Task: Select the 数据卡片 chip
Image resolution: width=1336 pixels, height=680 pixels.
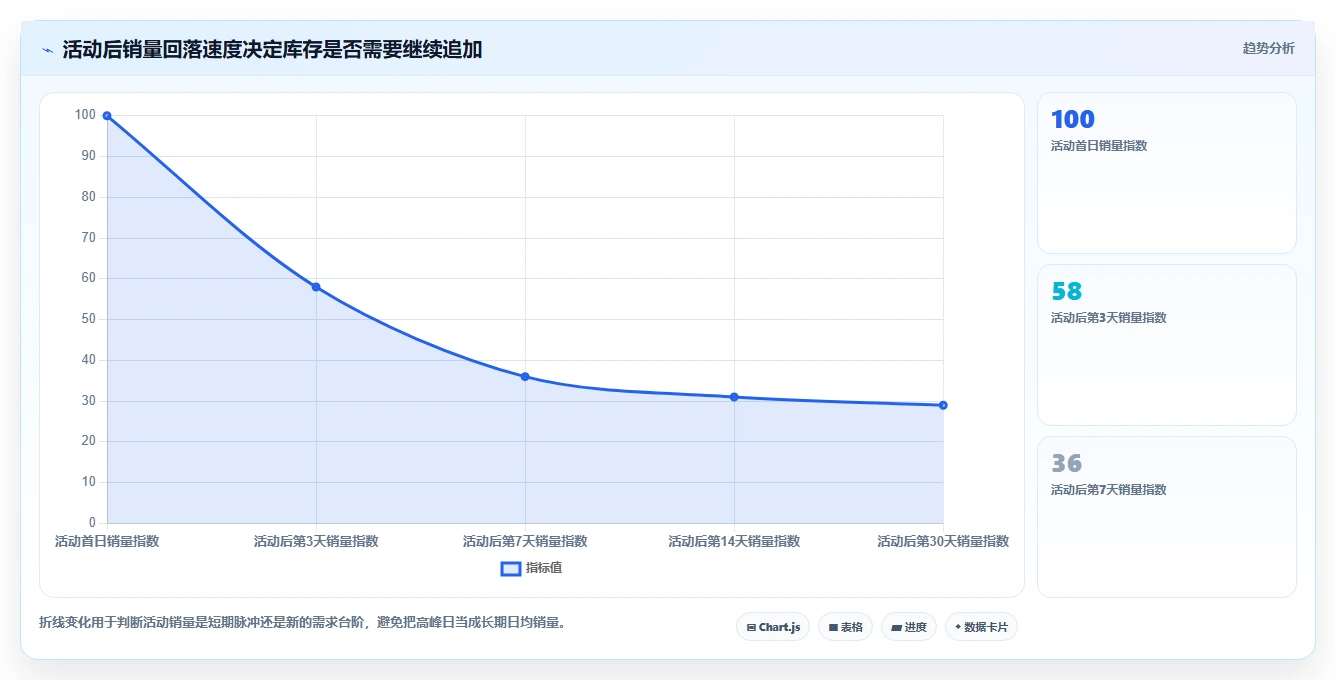Action: [981, 627]
